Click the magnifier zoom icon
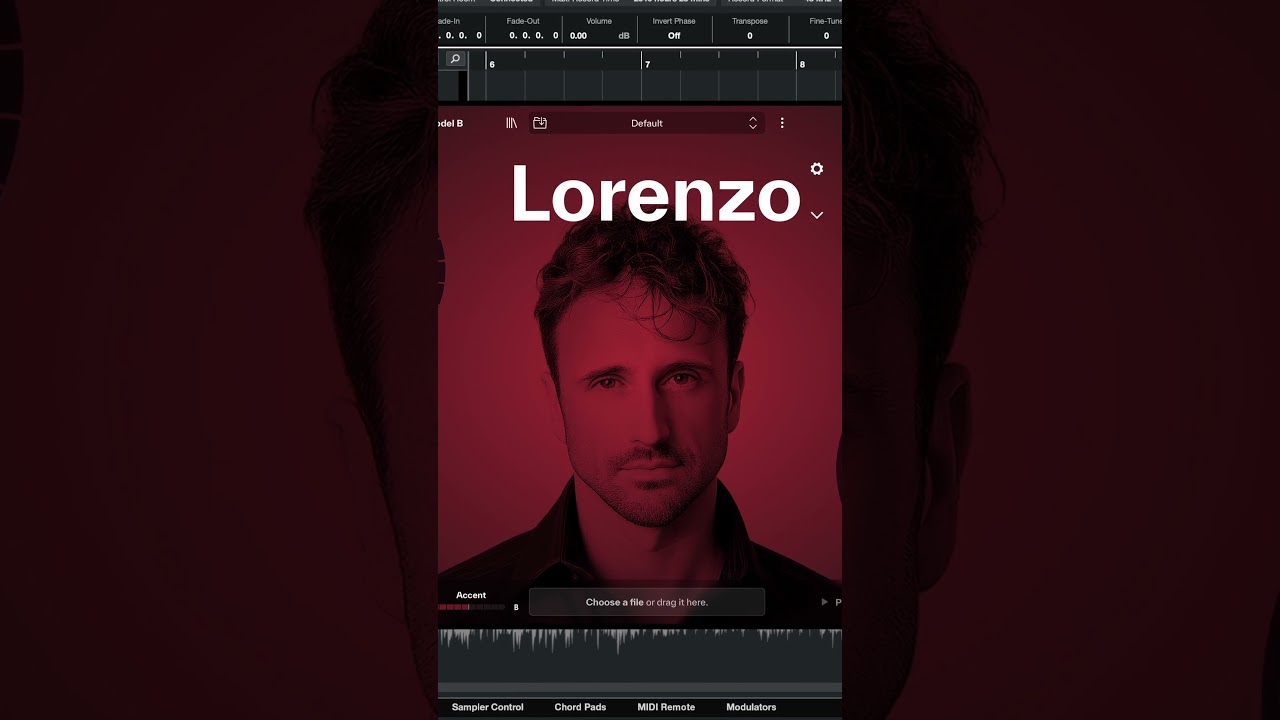 pos(455,59)
